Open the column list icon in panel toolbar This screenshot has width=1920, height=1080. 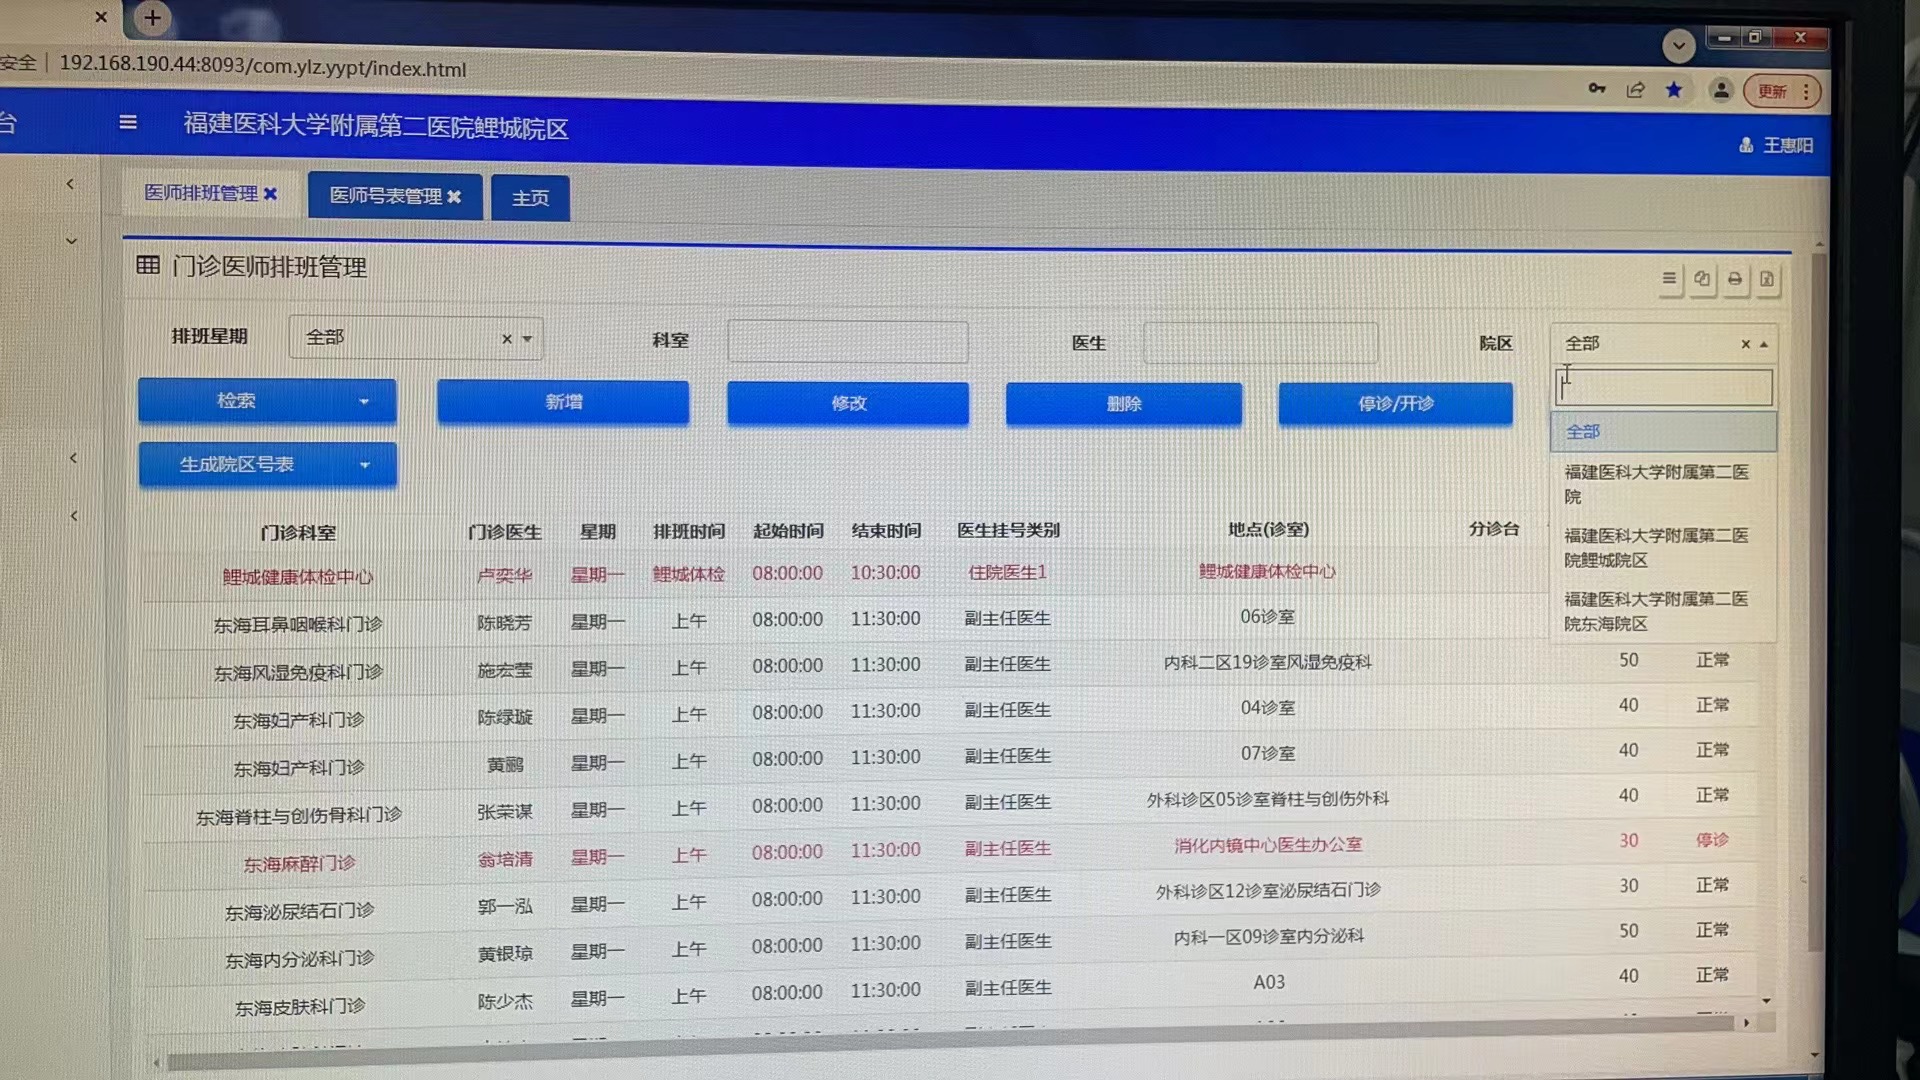[1669, 279]
